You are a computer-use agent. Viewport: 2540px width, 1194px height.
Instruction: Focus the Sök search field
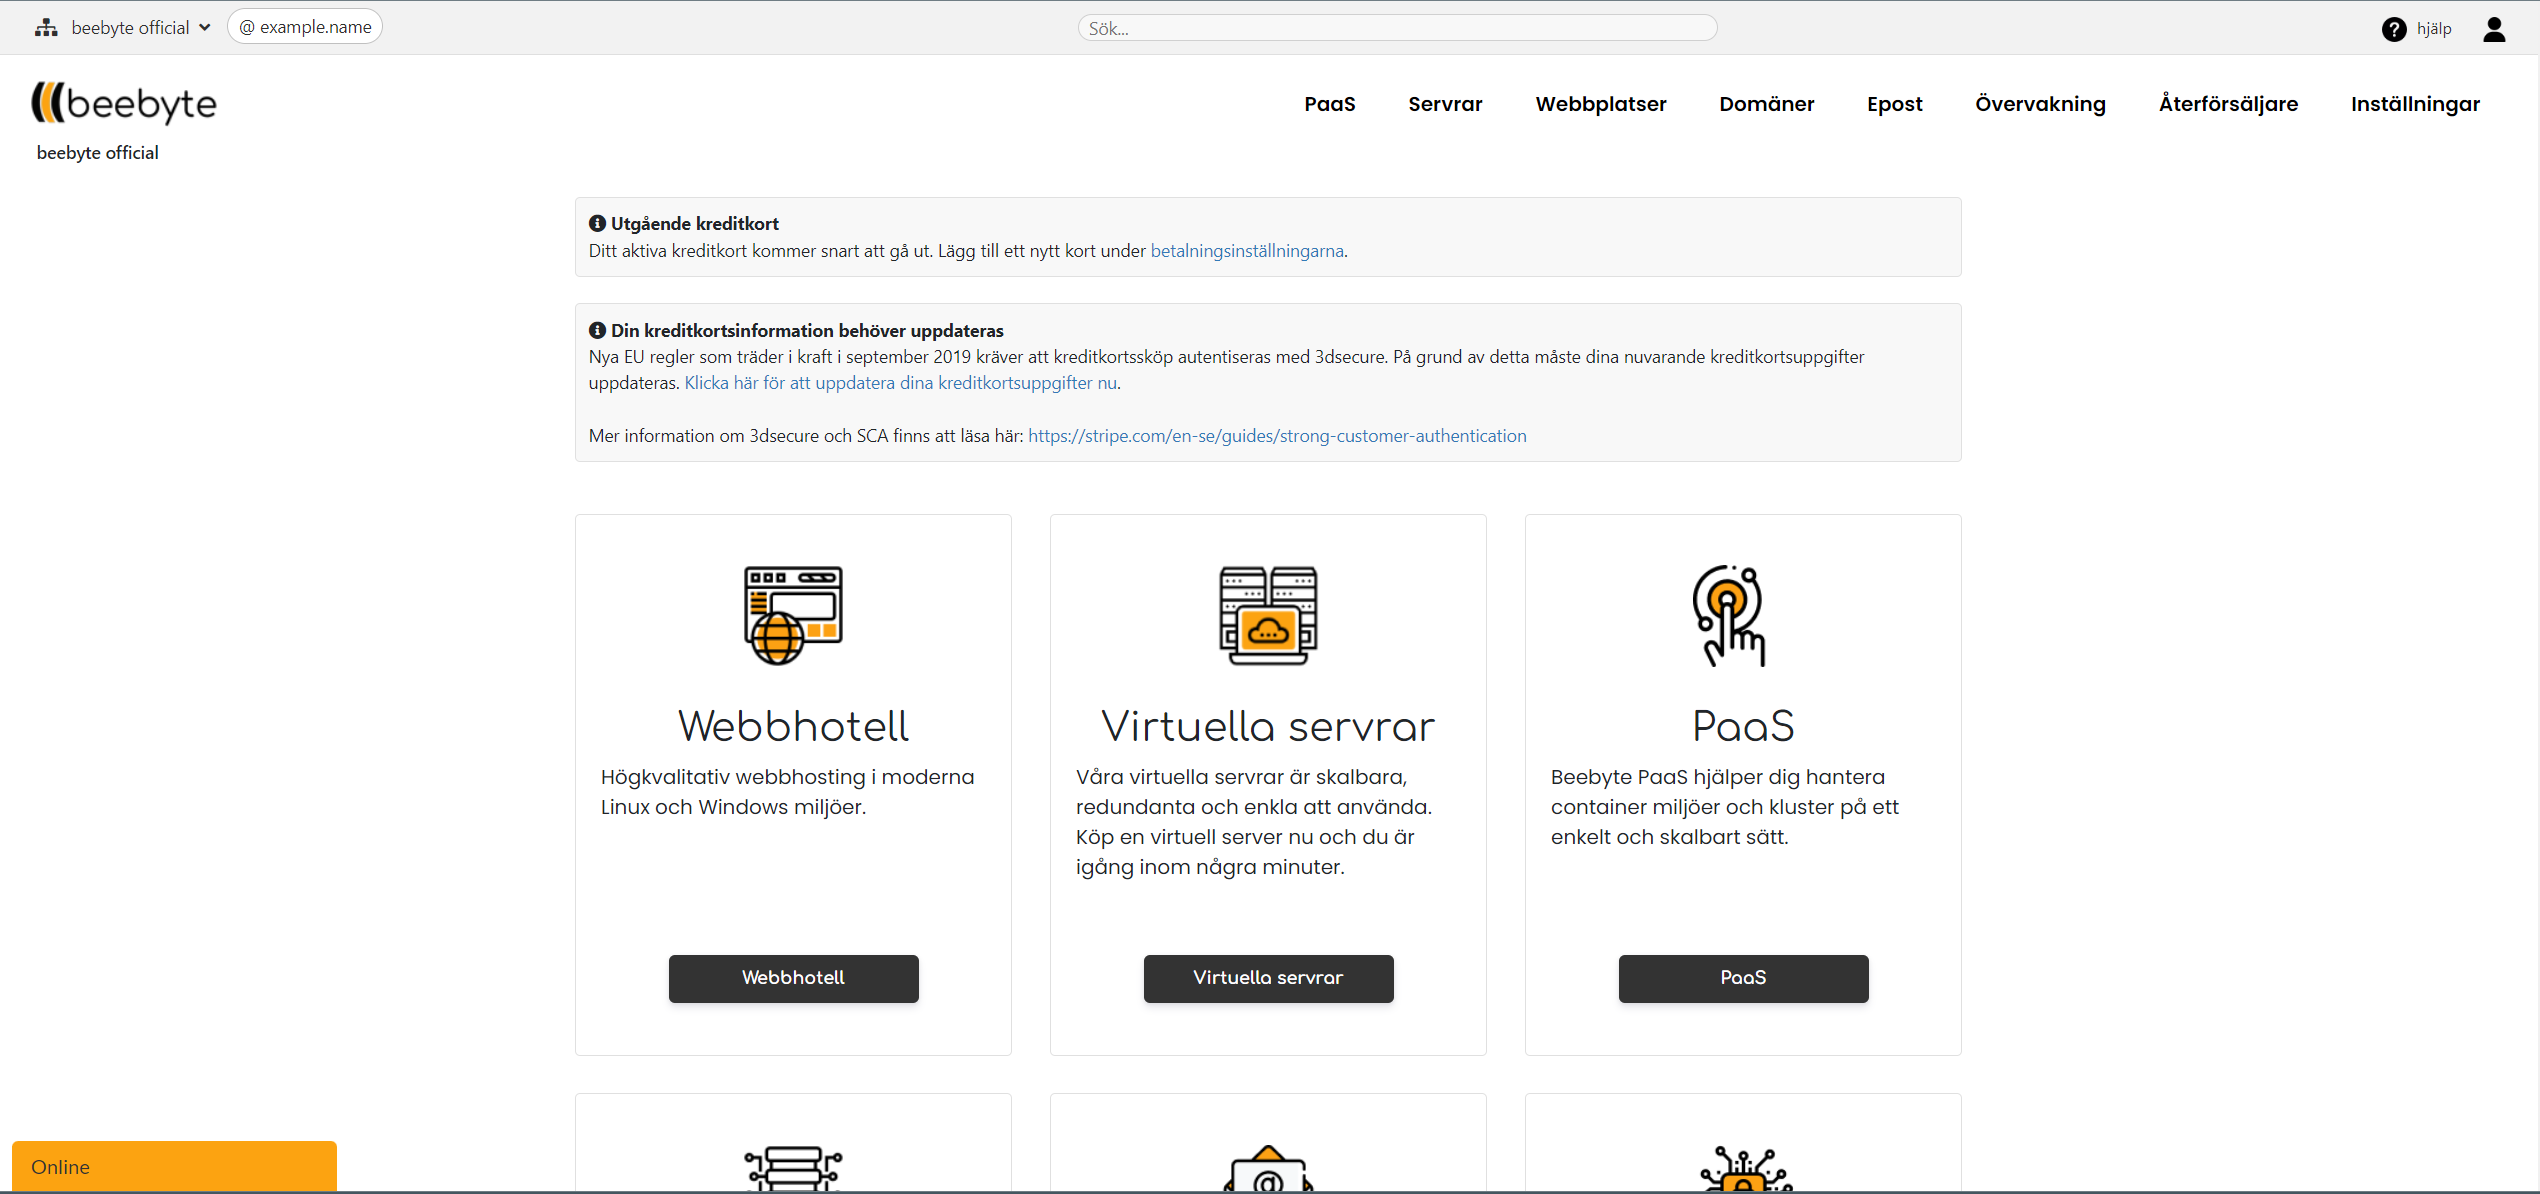coord(1397,28)
